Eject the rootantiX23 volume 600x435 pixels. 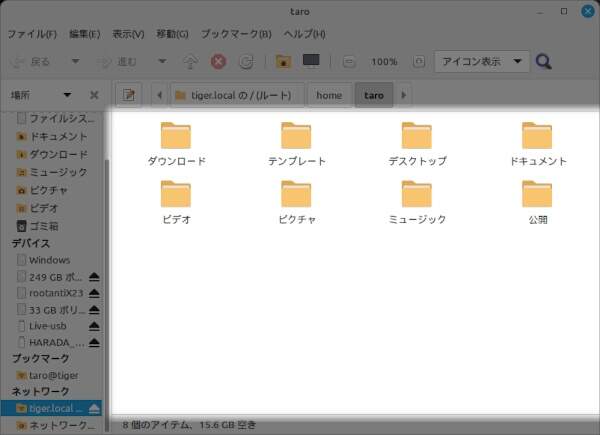pyautogui.click(x=94, y=293)
